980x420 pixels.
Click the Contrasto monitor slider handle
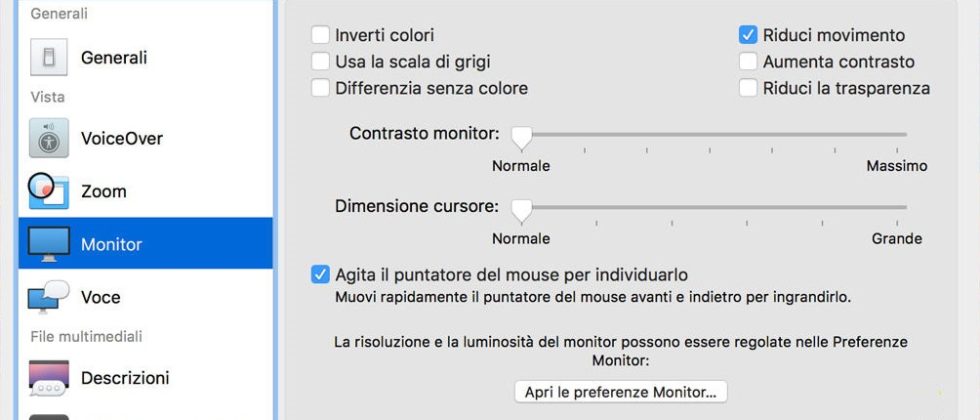(x=521, y=134)
